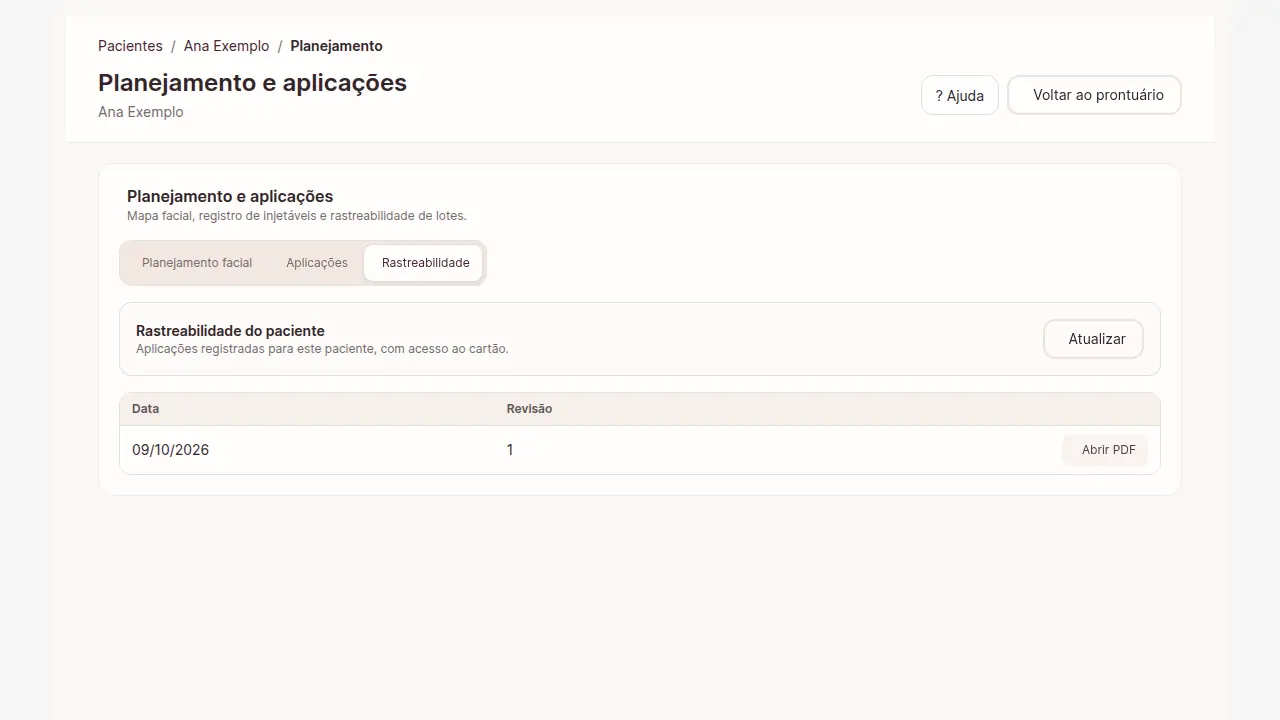The height and width of the screenshot is (720, 1280).
Task: Go to Pacientes in the breadcrumb
Action: pos(130,46)
